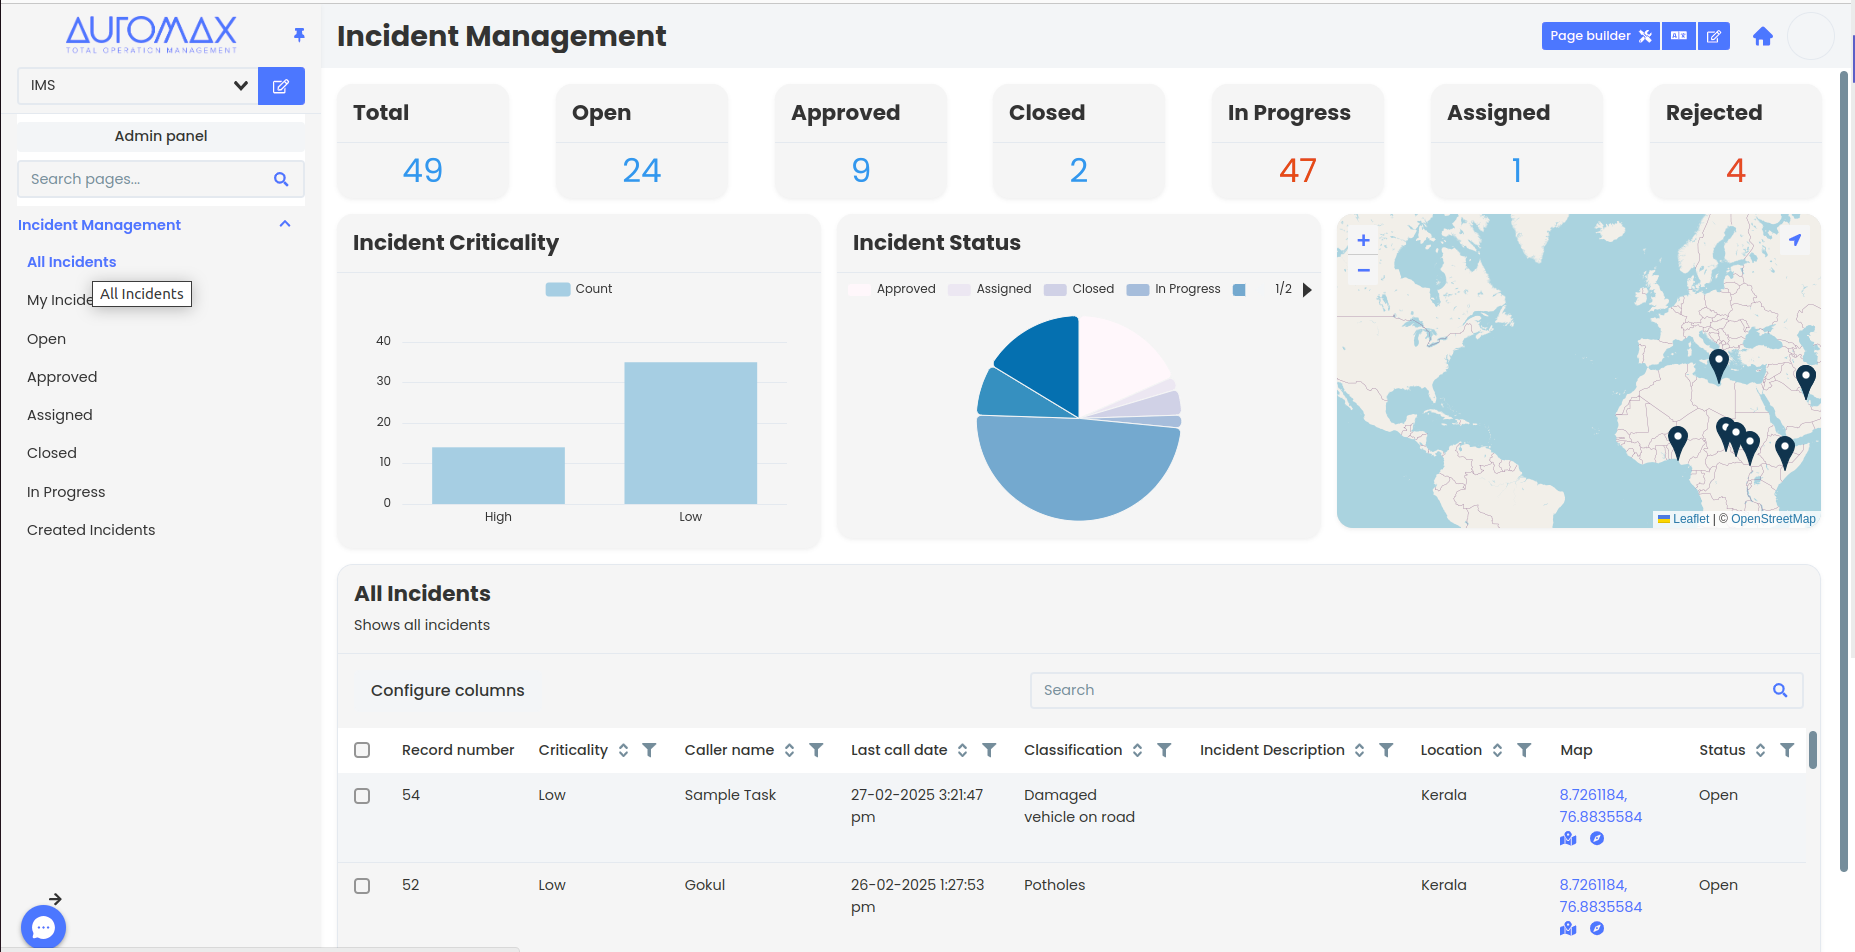Screen dimensions: 1855x952
Task: Click the Page builder button
Action: (1600, 36)
